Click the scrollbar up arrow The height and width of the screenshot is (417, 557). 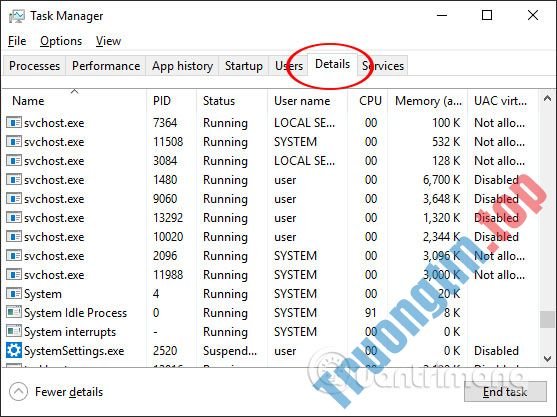click(547, 98)
